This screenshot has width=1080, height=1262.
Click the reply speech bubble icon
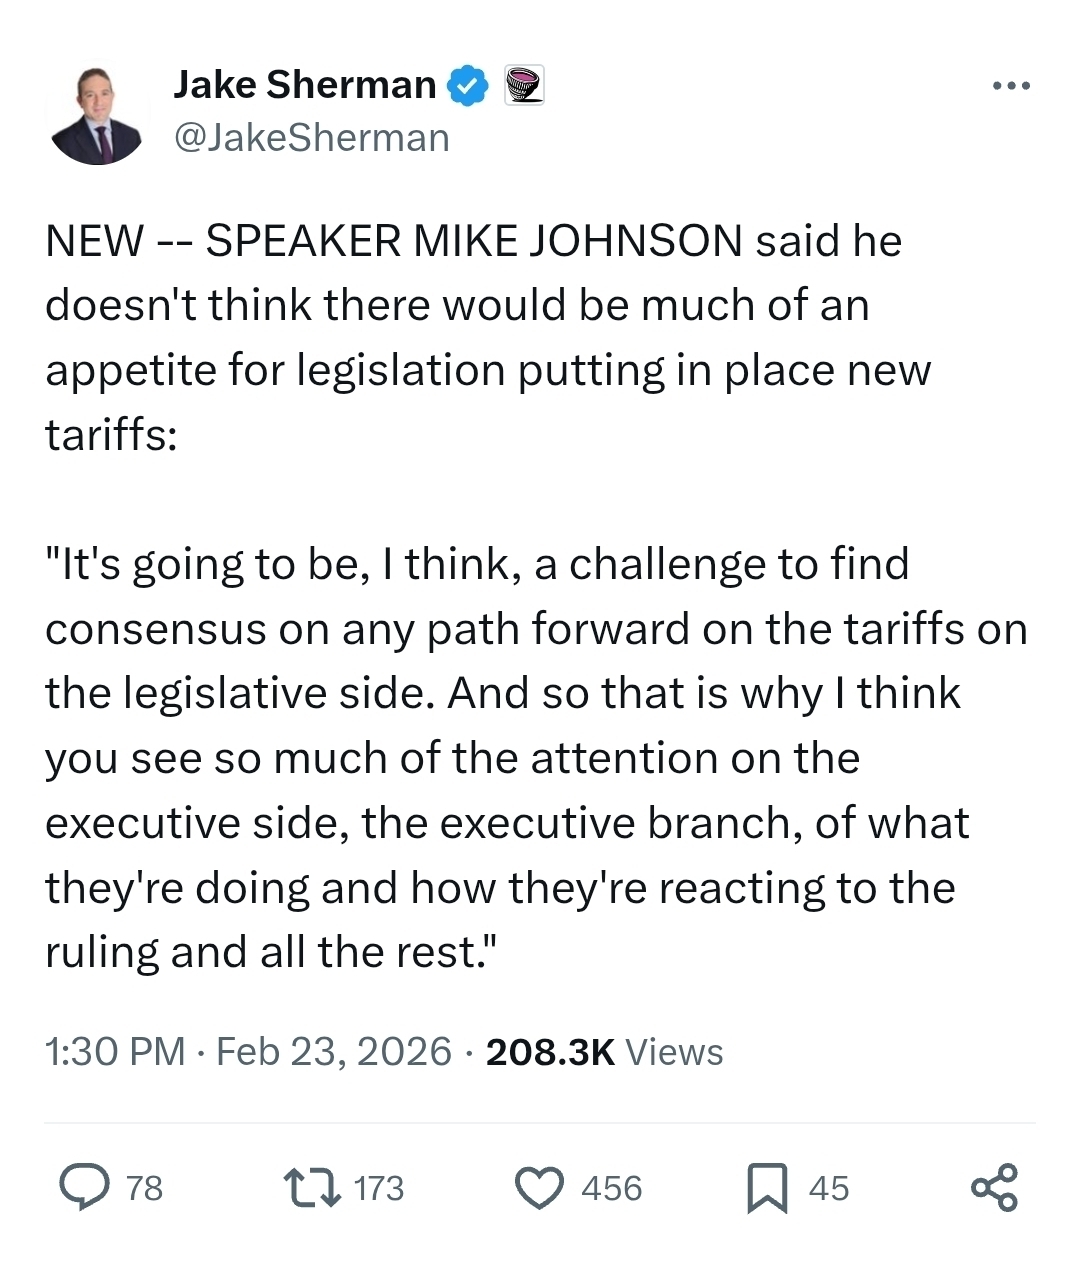[85, 1187]
